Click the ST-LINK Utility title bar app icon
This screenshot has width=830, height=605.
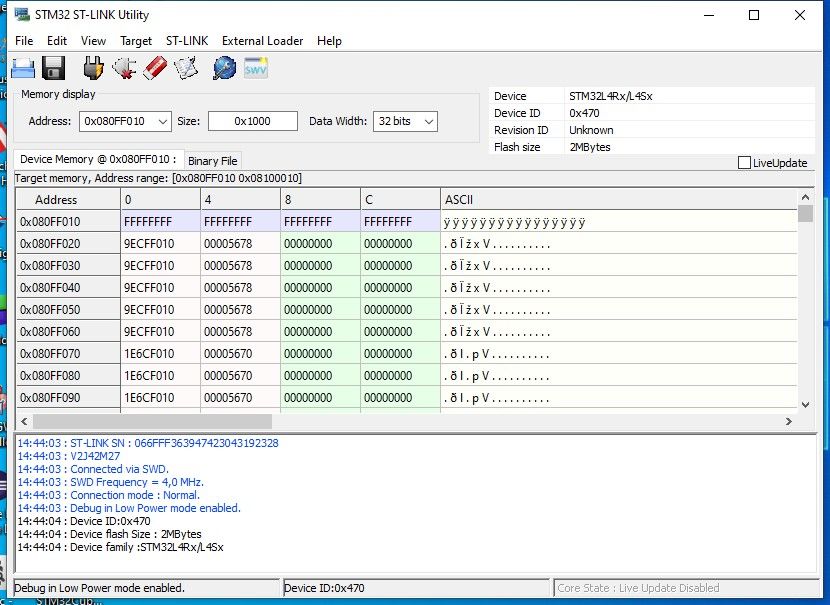[x=22, y=14]
